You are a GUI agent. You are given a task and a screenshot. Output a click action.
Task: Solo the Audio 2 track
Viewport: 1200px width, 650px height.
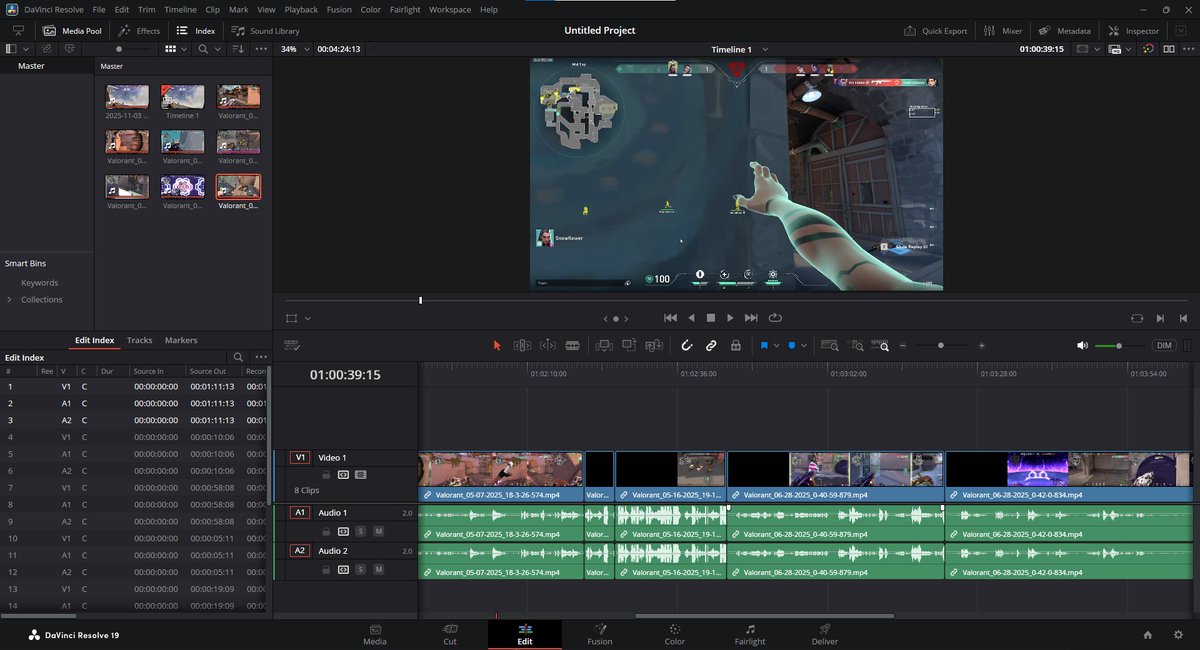click(x=361, y=569)
